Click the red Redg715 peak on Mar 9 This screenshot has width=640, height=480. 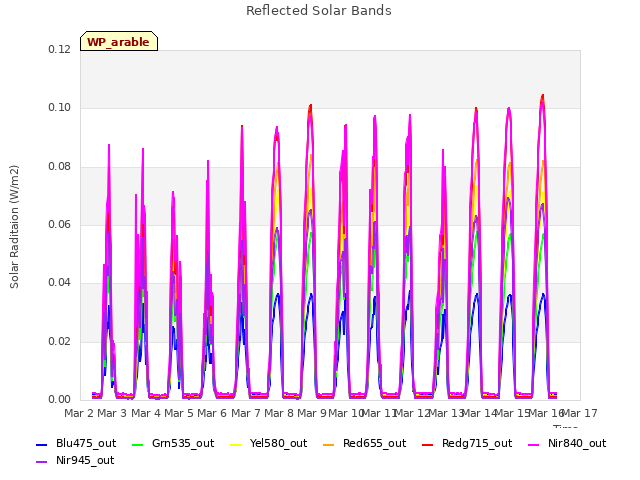coord(311,106)
